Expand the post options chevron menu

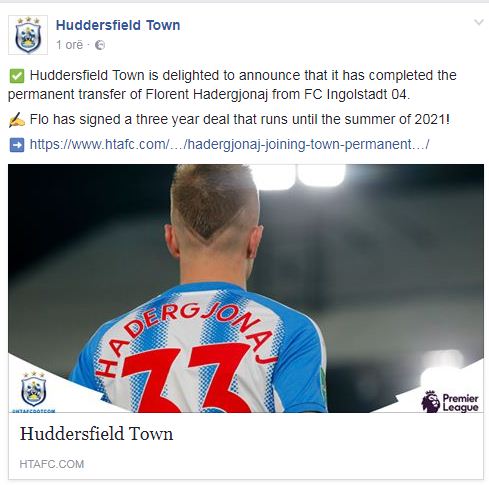pyautogui.click(x=479, y=22)
